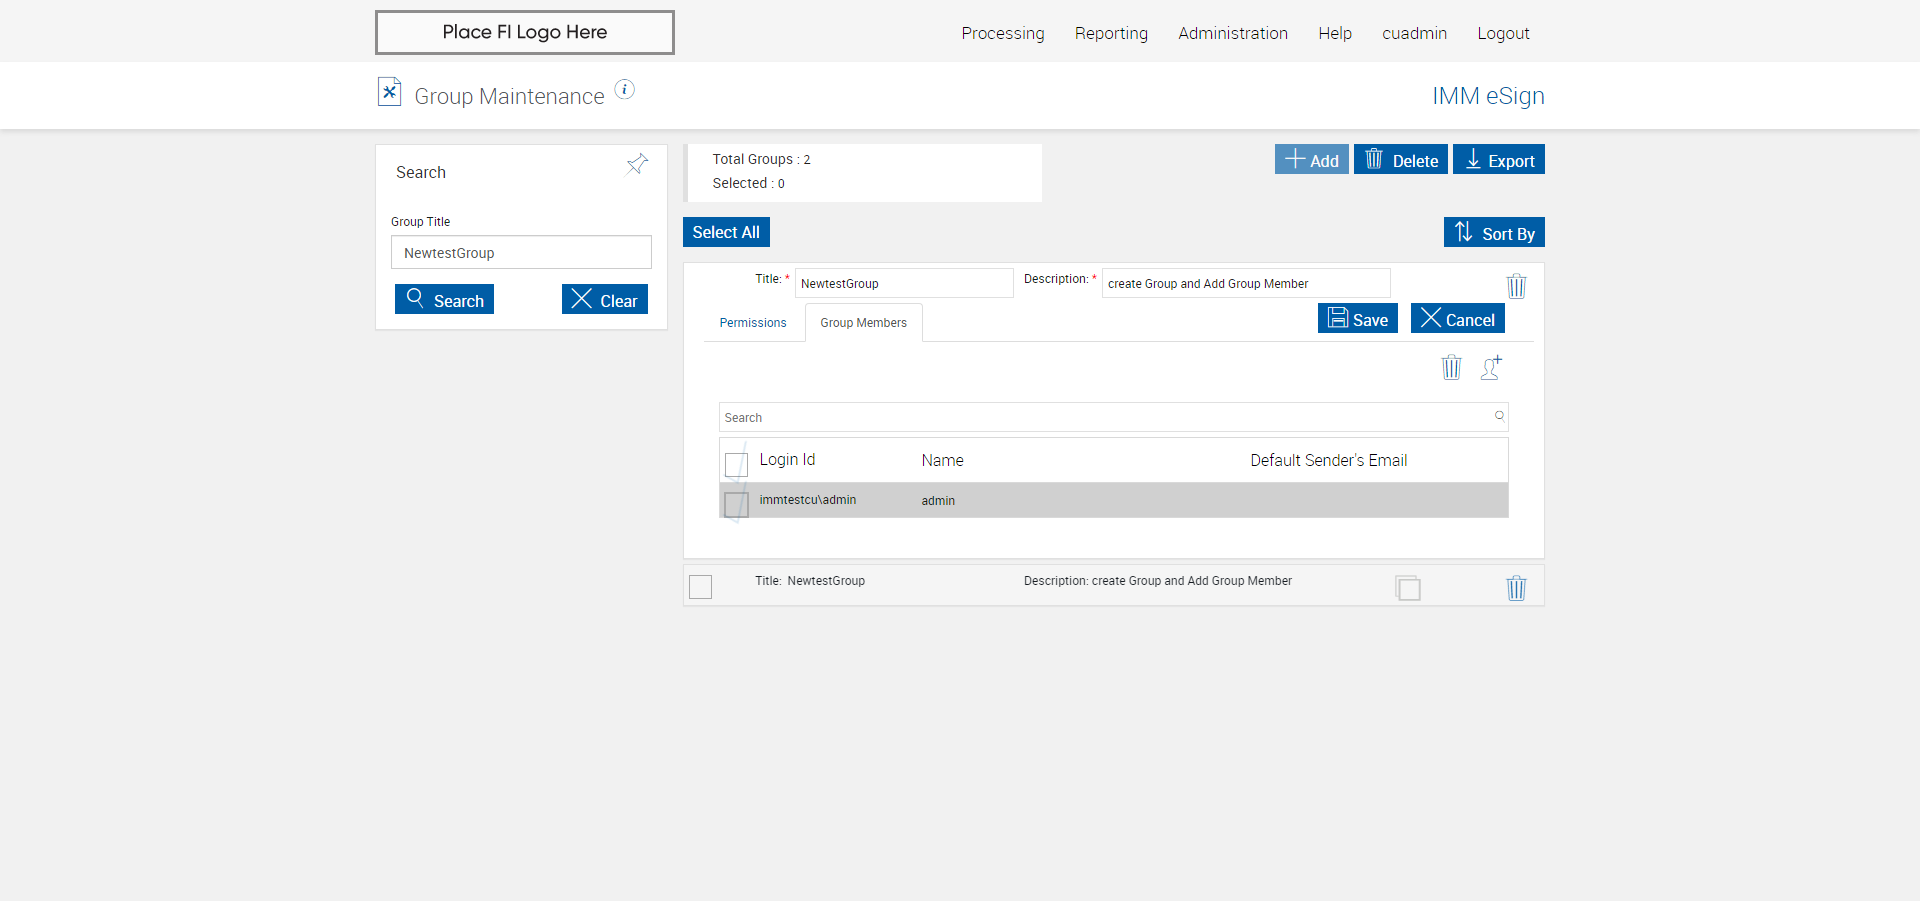Image resolution: width=1920 pixels, height=901 pixels.
Task: Click the Group Title input field
Action: 521,253
